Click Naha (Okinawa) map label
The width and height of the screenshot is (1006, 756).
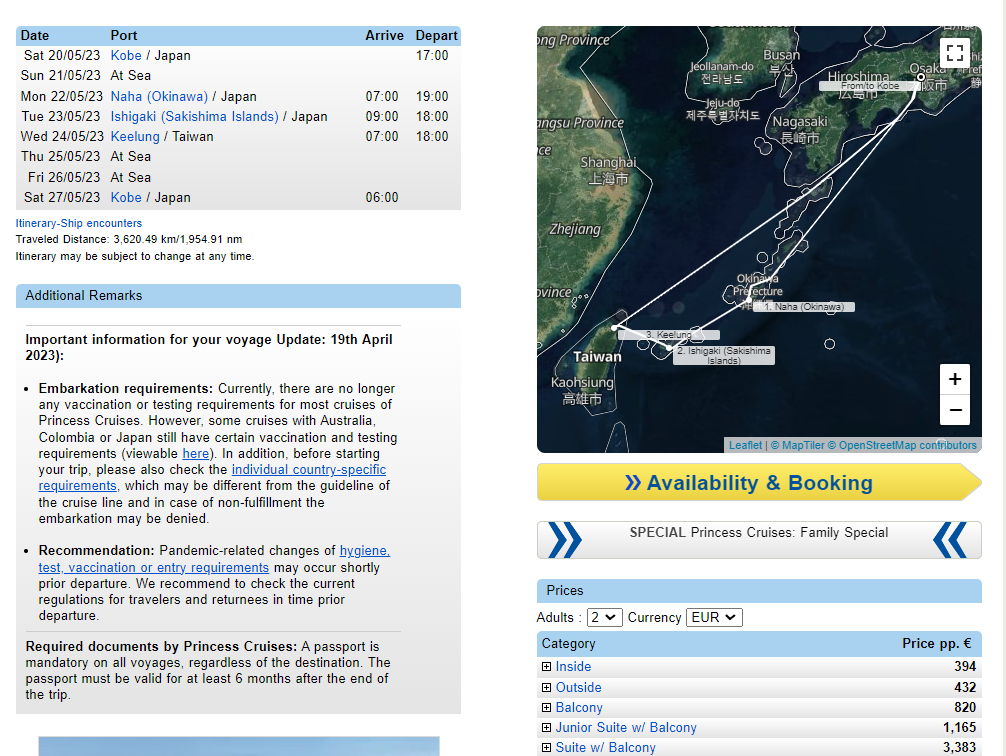(x=803, y=307)
